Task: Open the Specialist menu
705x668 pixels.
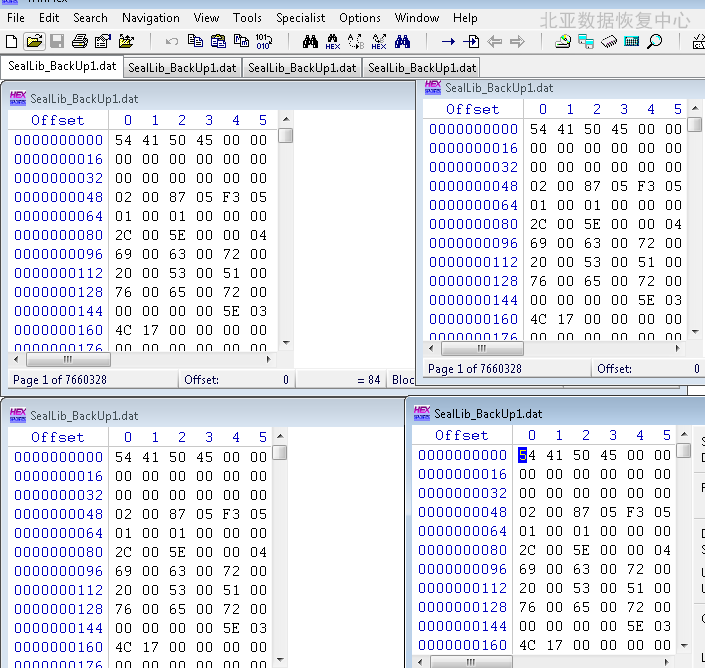Action: click(x=300, y=18)
